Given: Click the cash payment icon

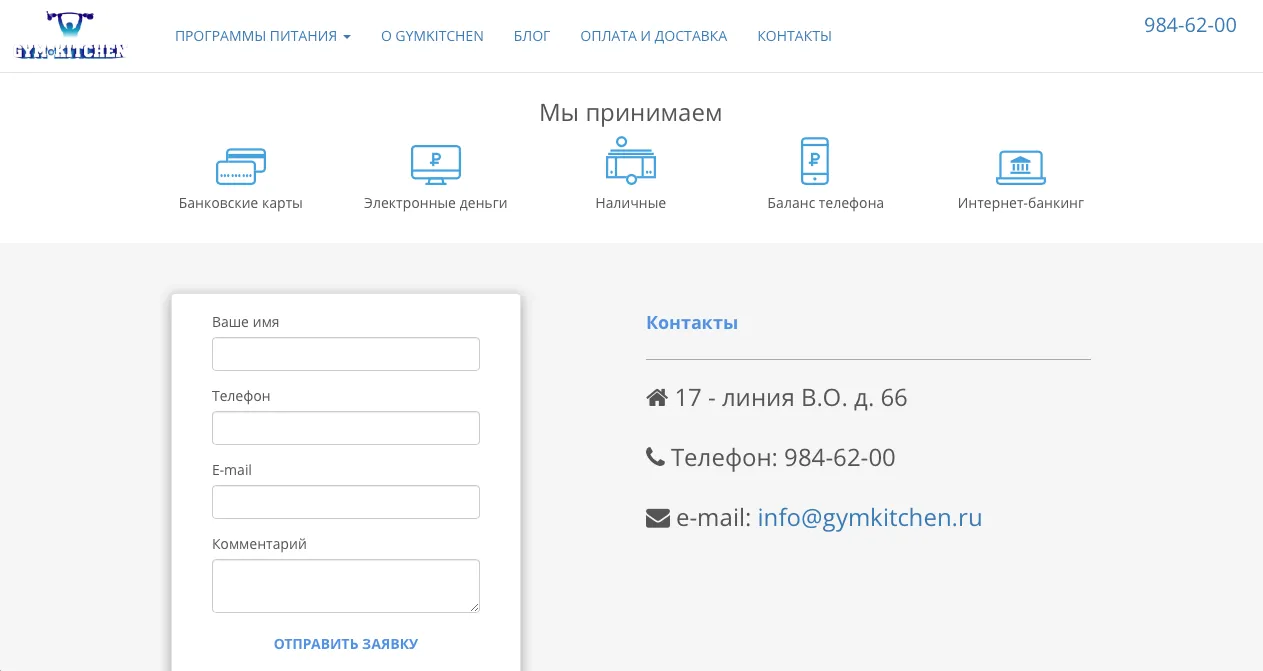Looking at the screenshot, I should coord(631,161).
